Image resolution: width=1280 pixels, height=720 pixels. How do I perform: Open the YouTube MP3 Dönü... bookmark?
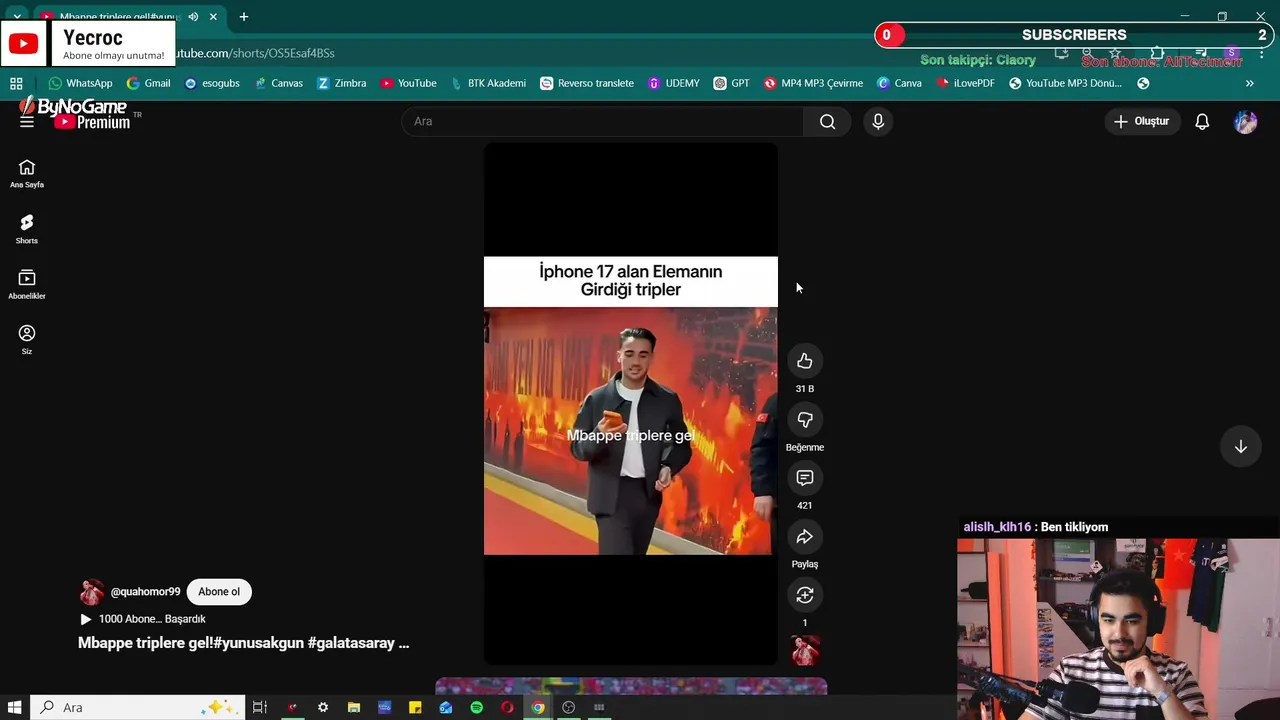point(1065,83)
